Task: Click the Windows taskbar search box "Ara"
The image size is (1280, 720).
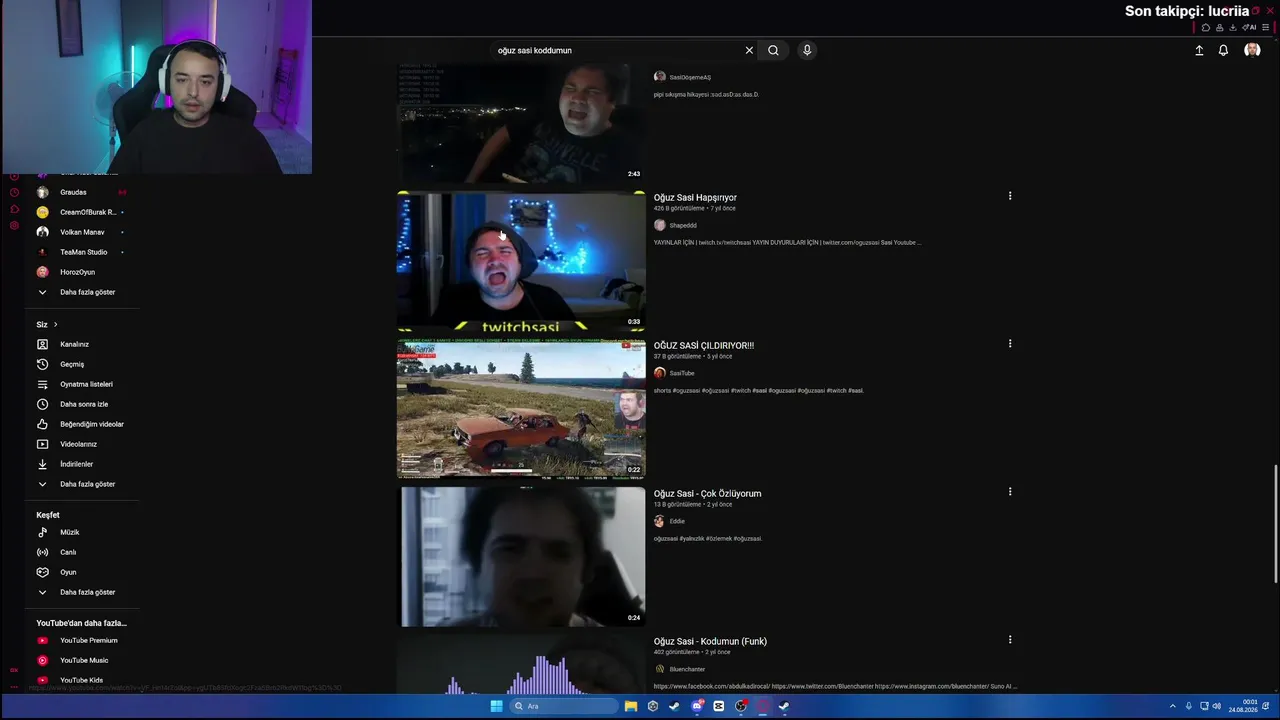Action: click(x=565, y=706)
